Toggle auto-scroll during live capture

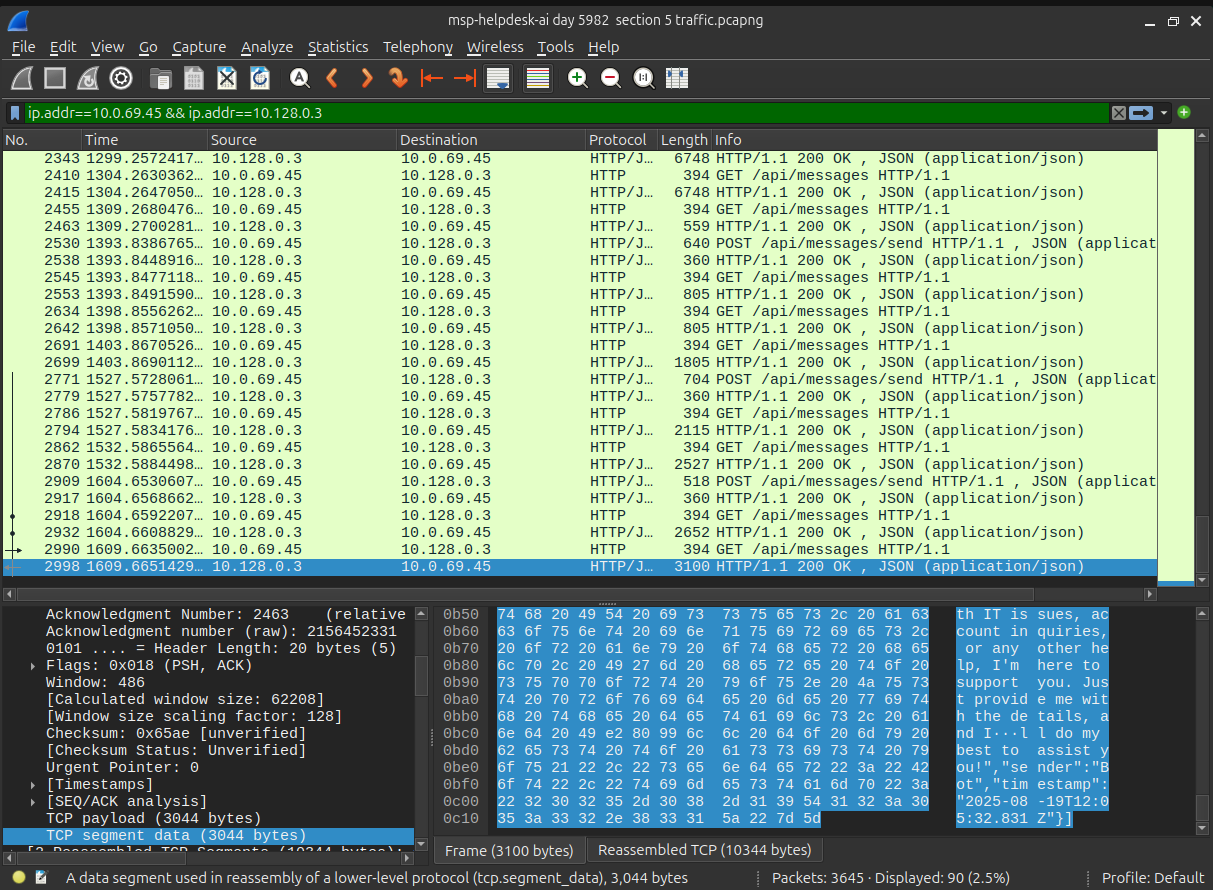point(497,78)
